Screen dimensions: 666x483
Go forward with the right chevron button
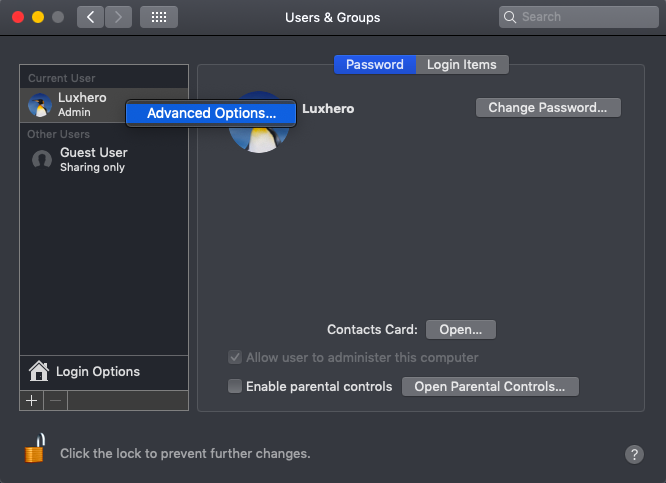118,17
